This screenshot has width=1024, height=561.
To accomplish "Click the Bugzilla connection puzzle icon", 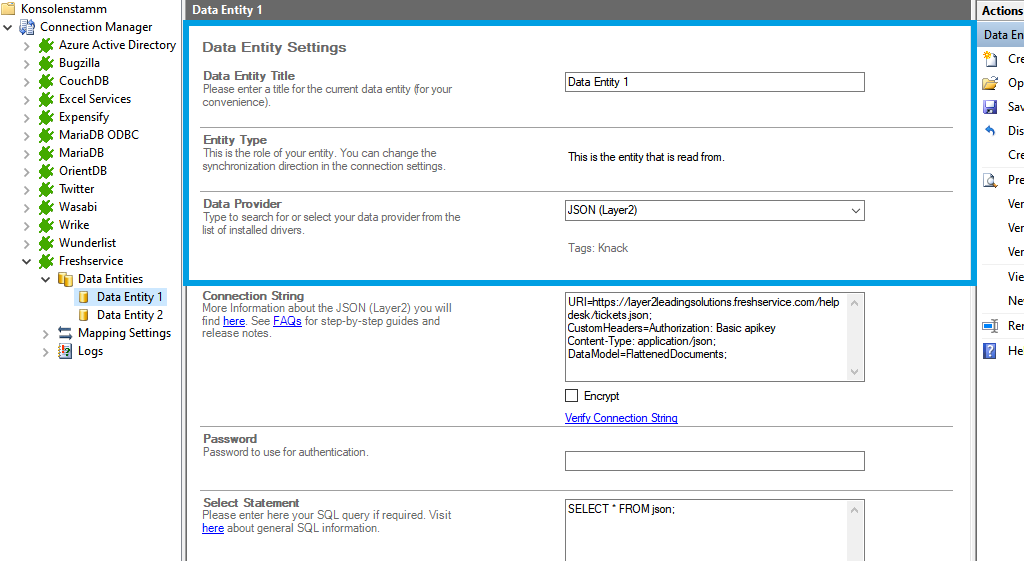I will tap(46, 63).
